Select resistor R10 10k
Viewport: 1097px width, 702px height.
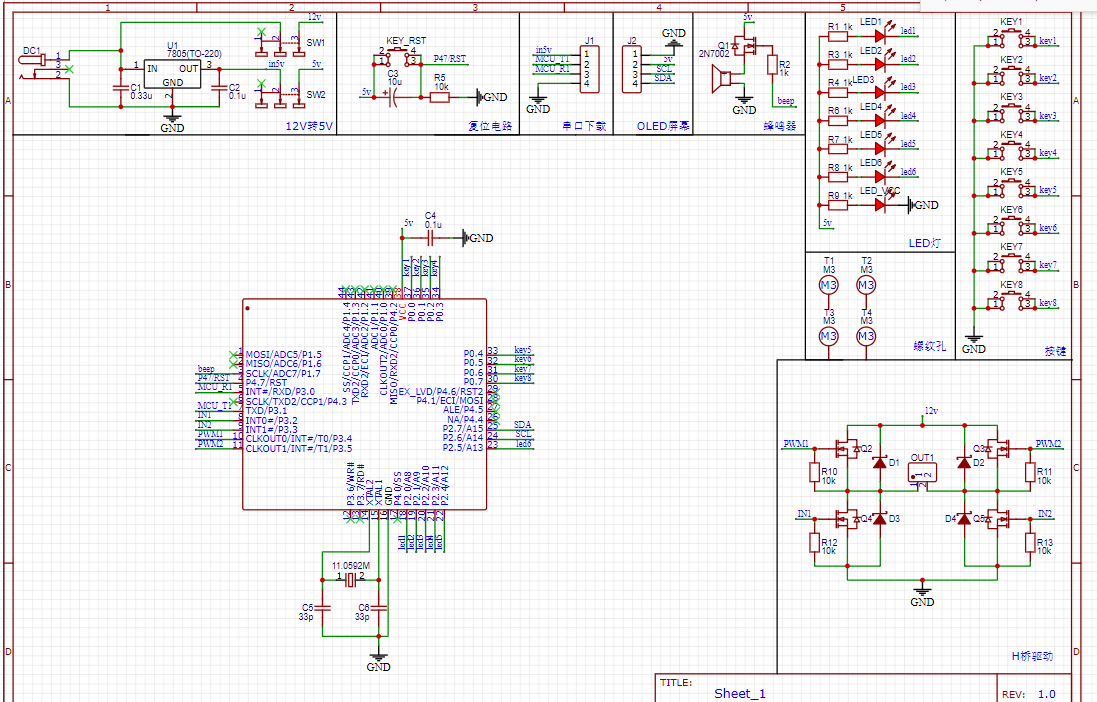coord(814,472)
